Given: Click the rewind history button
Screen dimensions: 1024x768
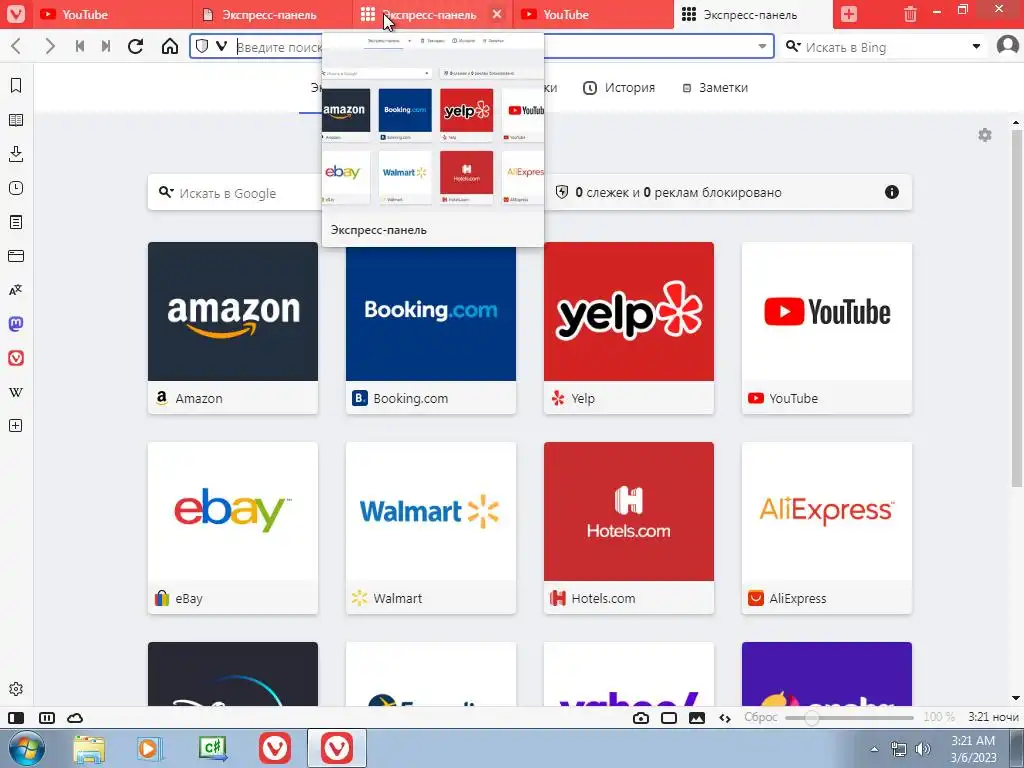Looking at the screenshot, I should click(x=80, y=46).
